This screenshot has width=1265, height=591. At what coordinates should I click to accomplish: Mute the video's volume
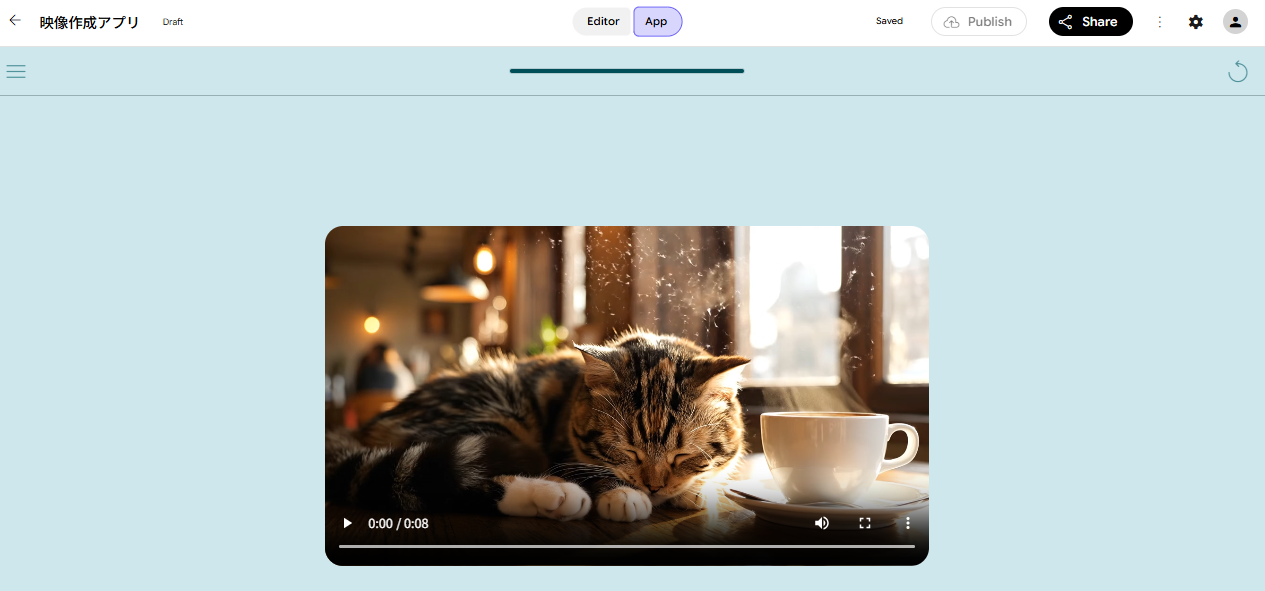822,523
